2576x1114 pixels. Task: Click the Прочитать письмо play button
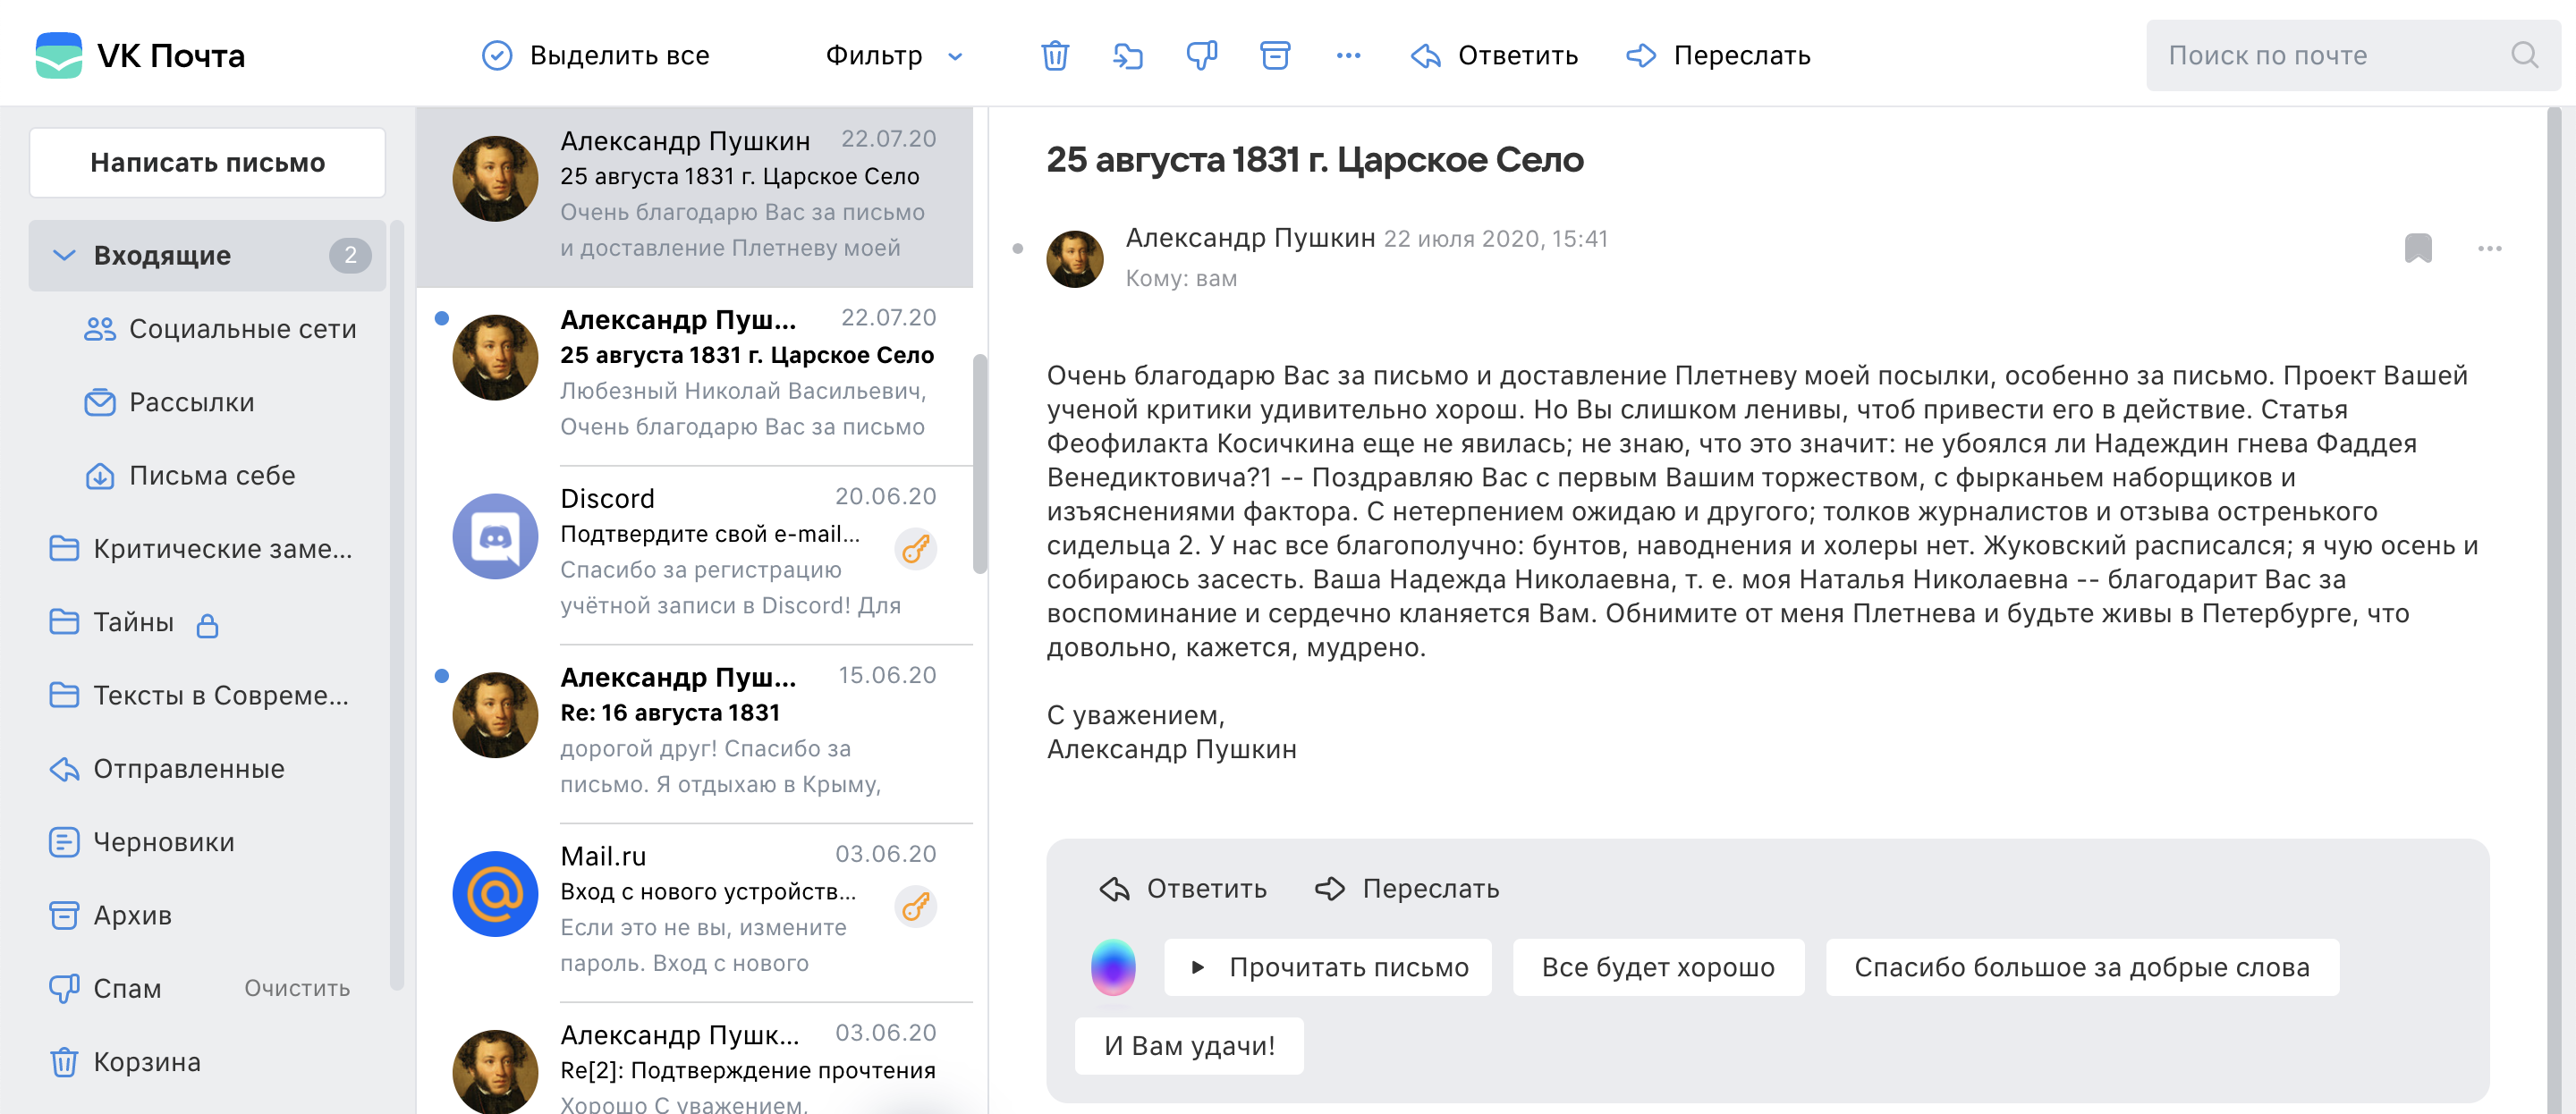pyautogui.click(x=1327, y=967)
